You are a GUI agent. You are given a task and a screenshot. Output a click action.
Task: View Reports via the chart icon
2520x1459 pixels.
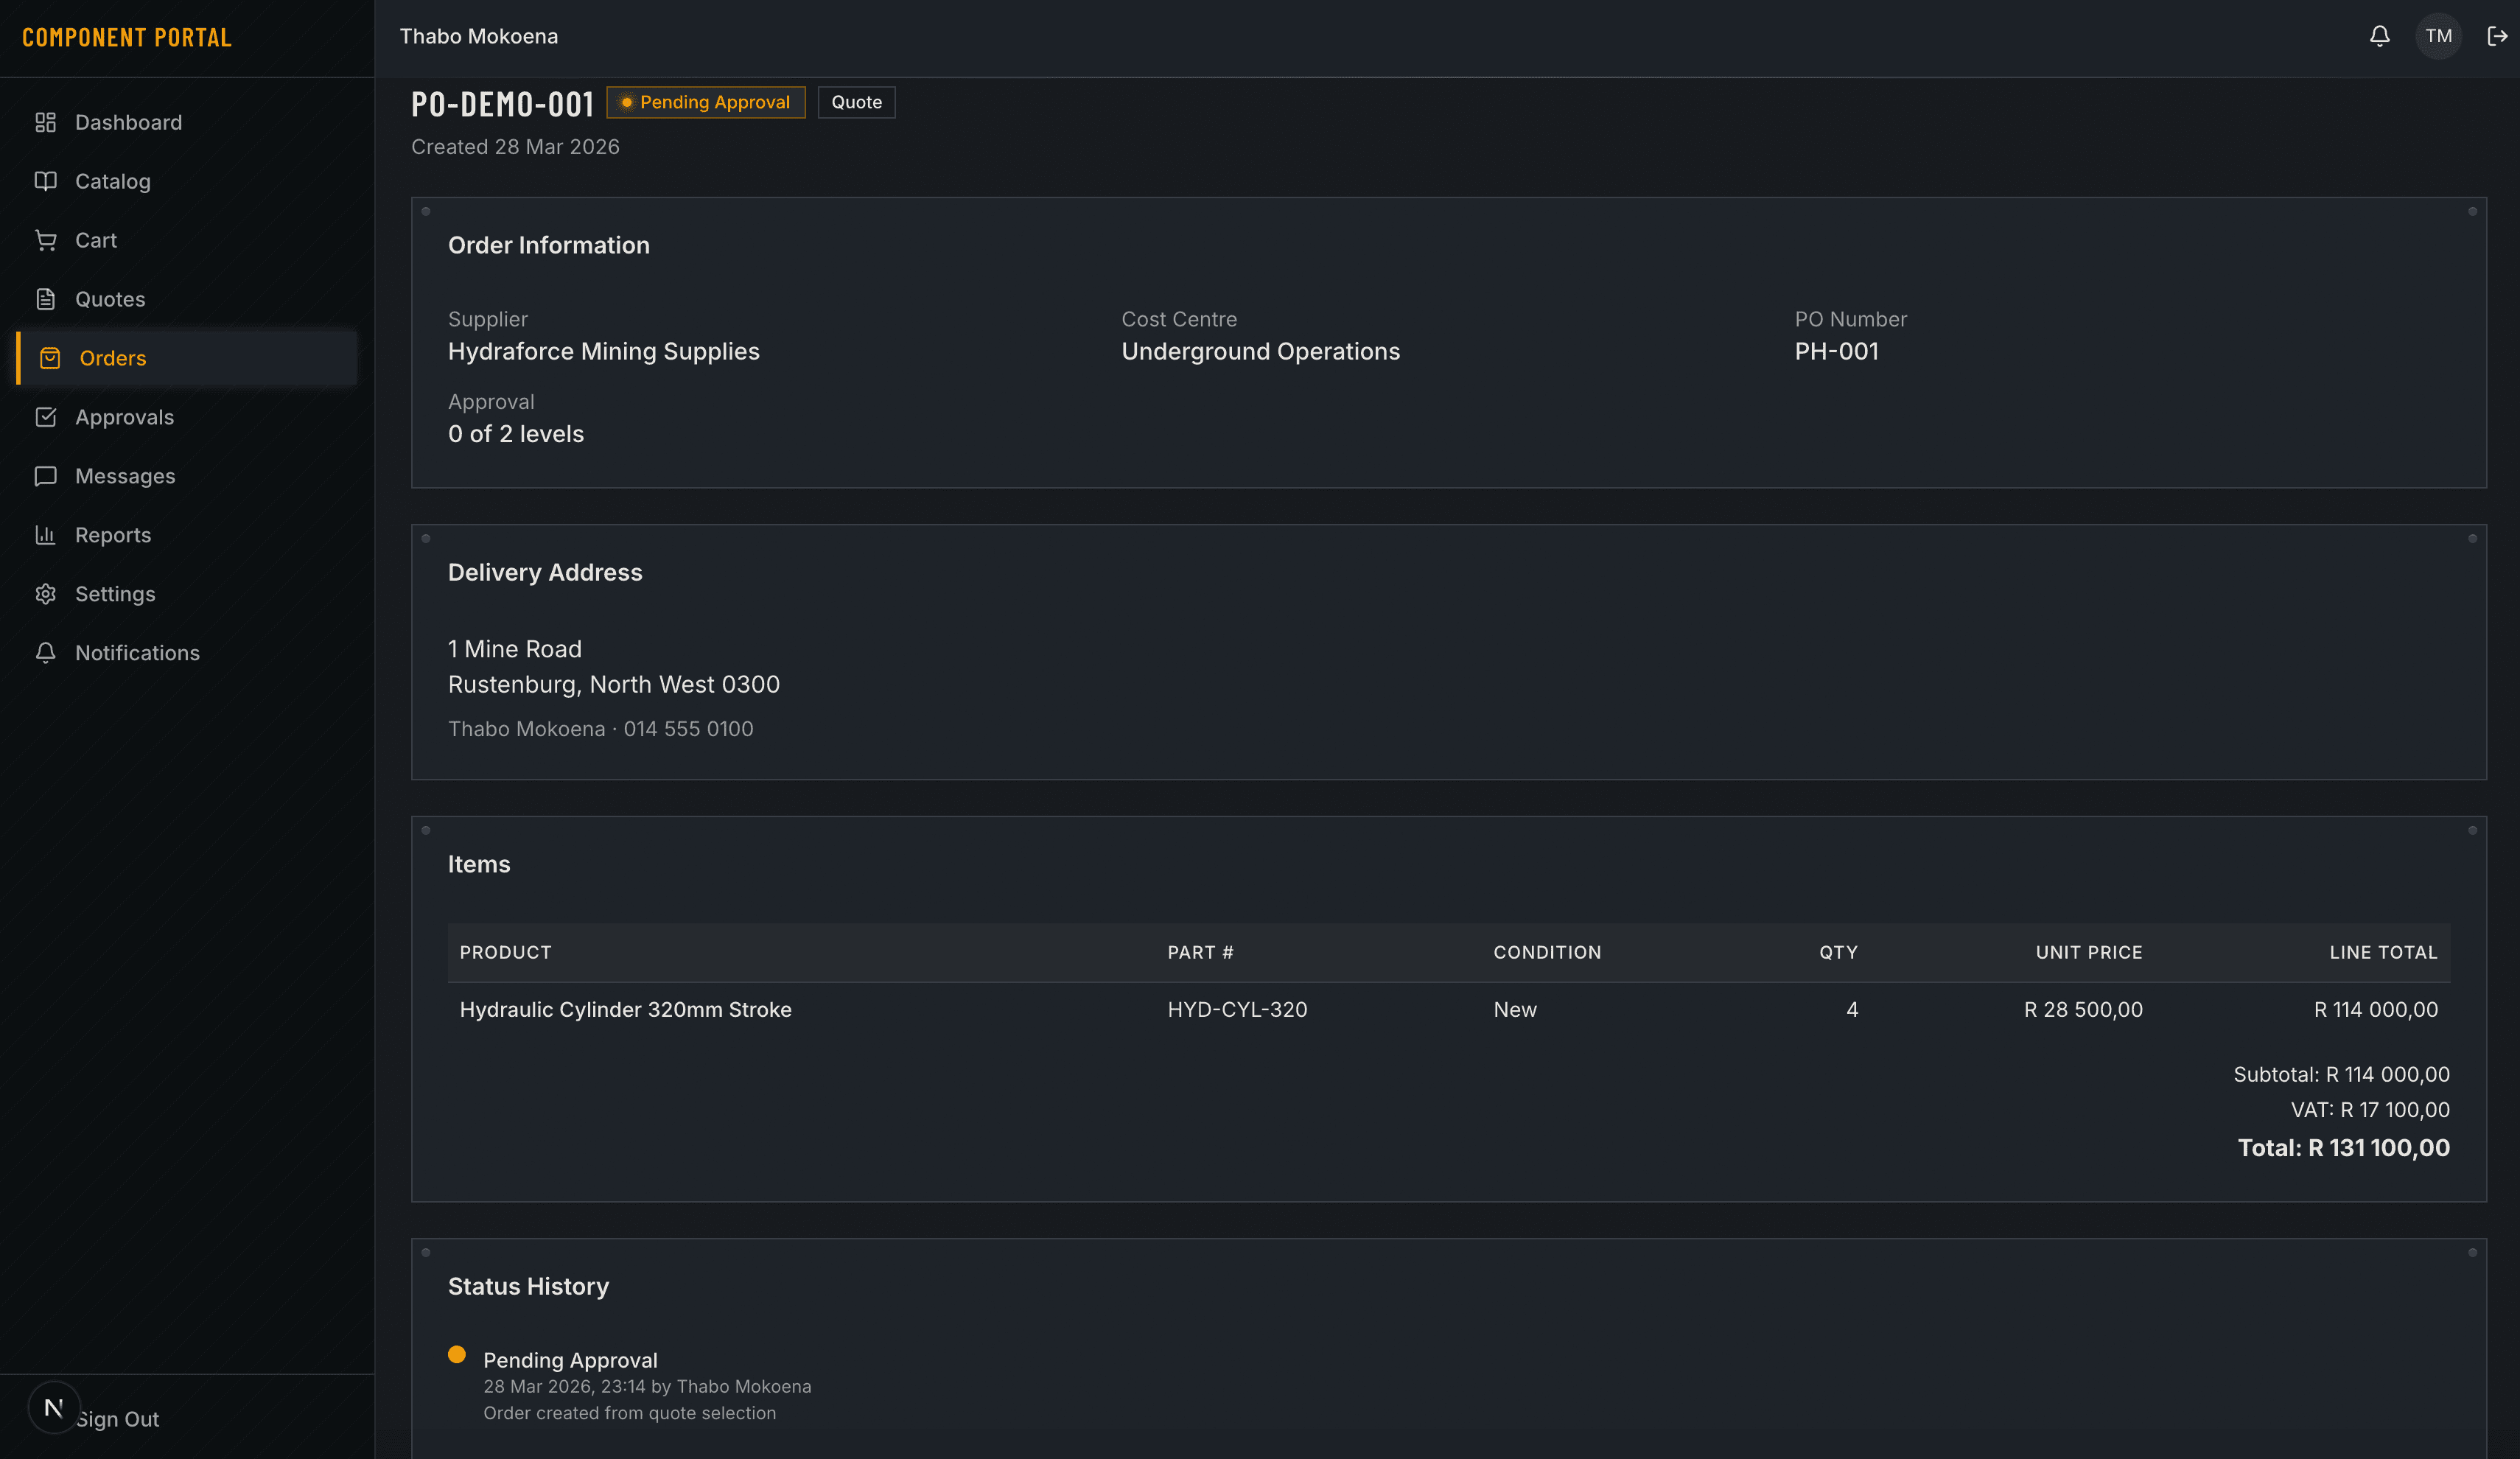[46, 535]
